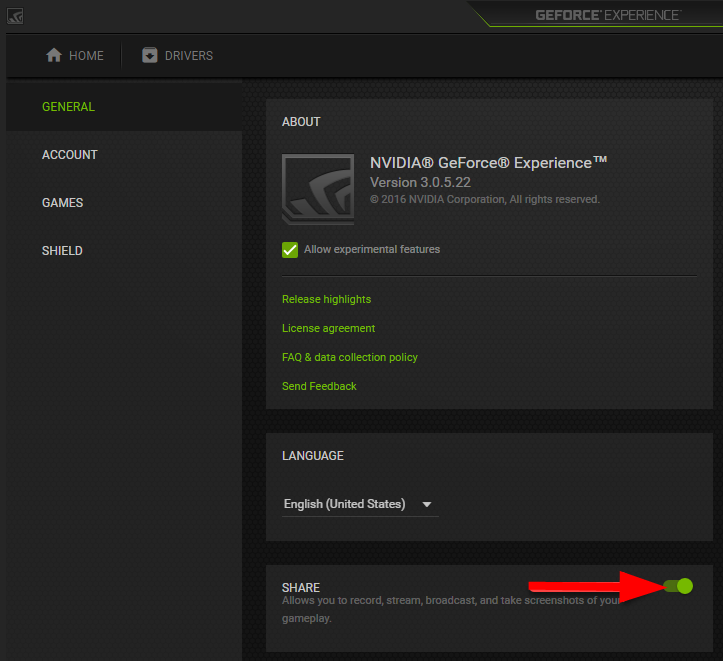This screenshot has width=723, height=661.
Task: Open the Release highlights link
Action: tap(326, 300)
